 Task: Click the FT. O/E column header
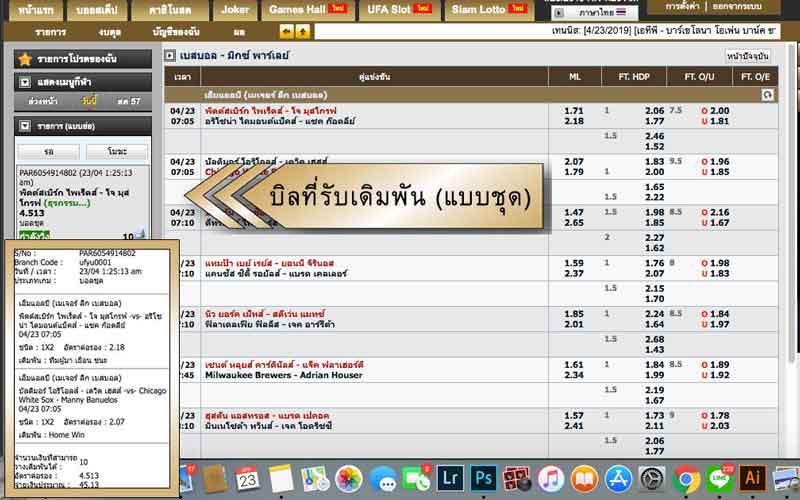[x=755, y=77]
